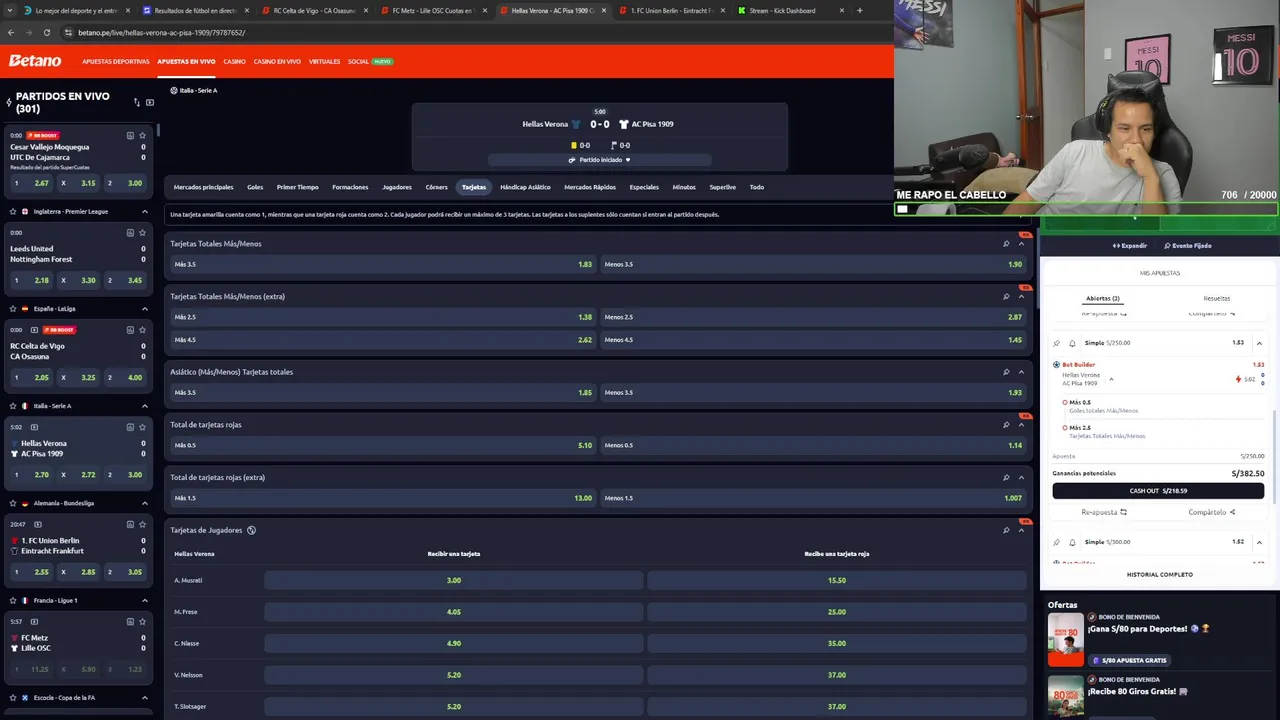1280x720 pixels.
Task: Click the live stream filter icon in sidebar header
Action: point(150,102)
